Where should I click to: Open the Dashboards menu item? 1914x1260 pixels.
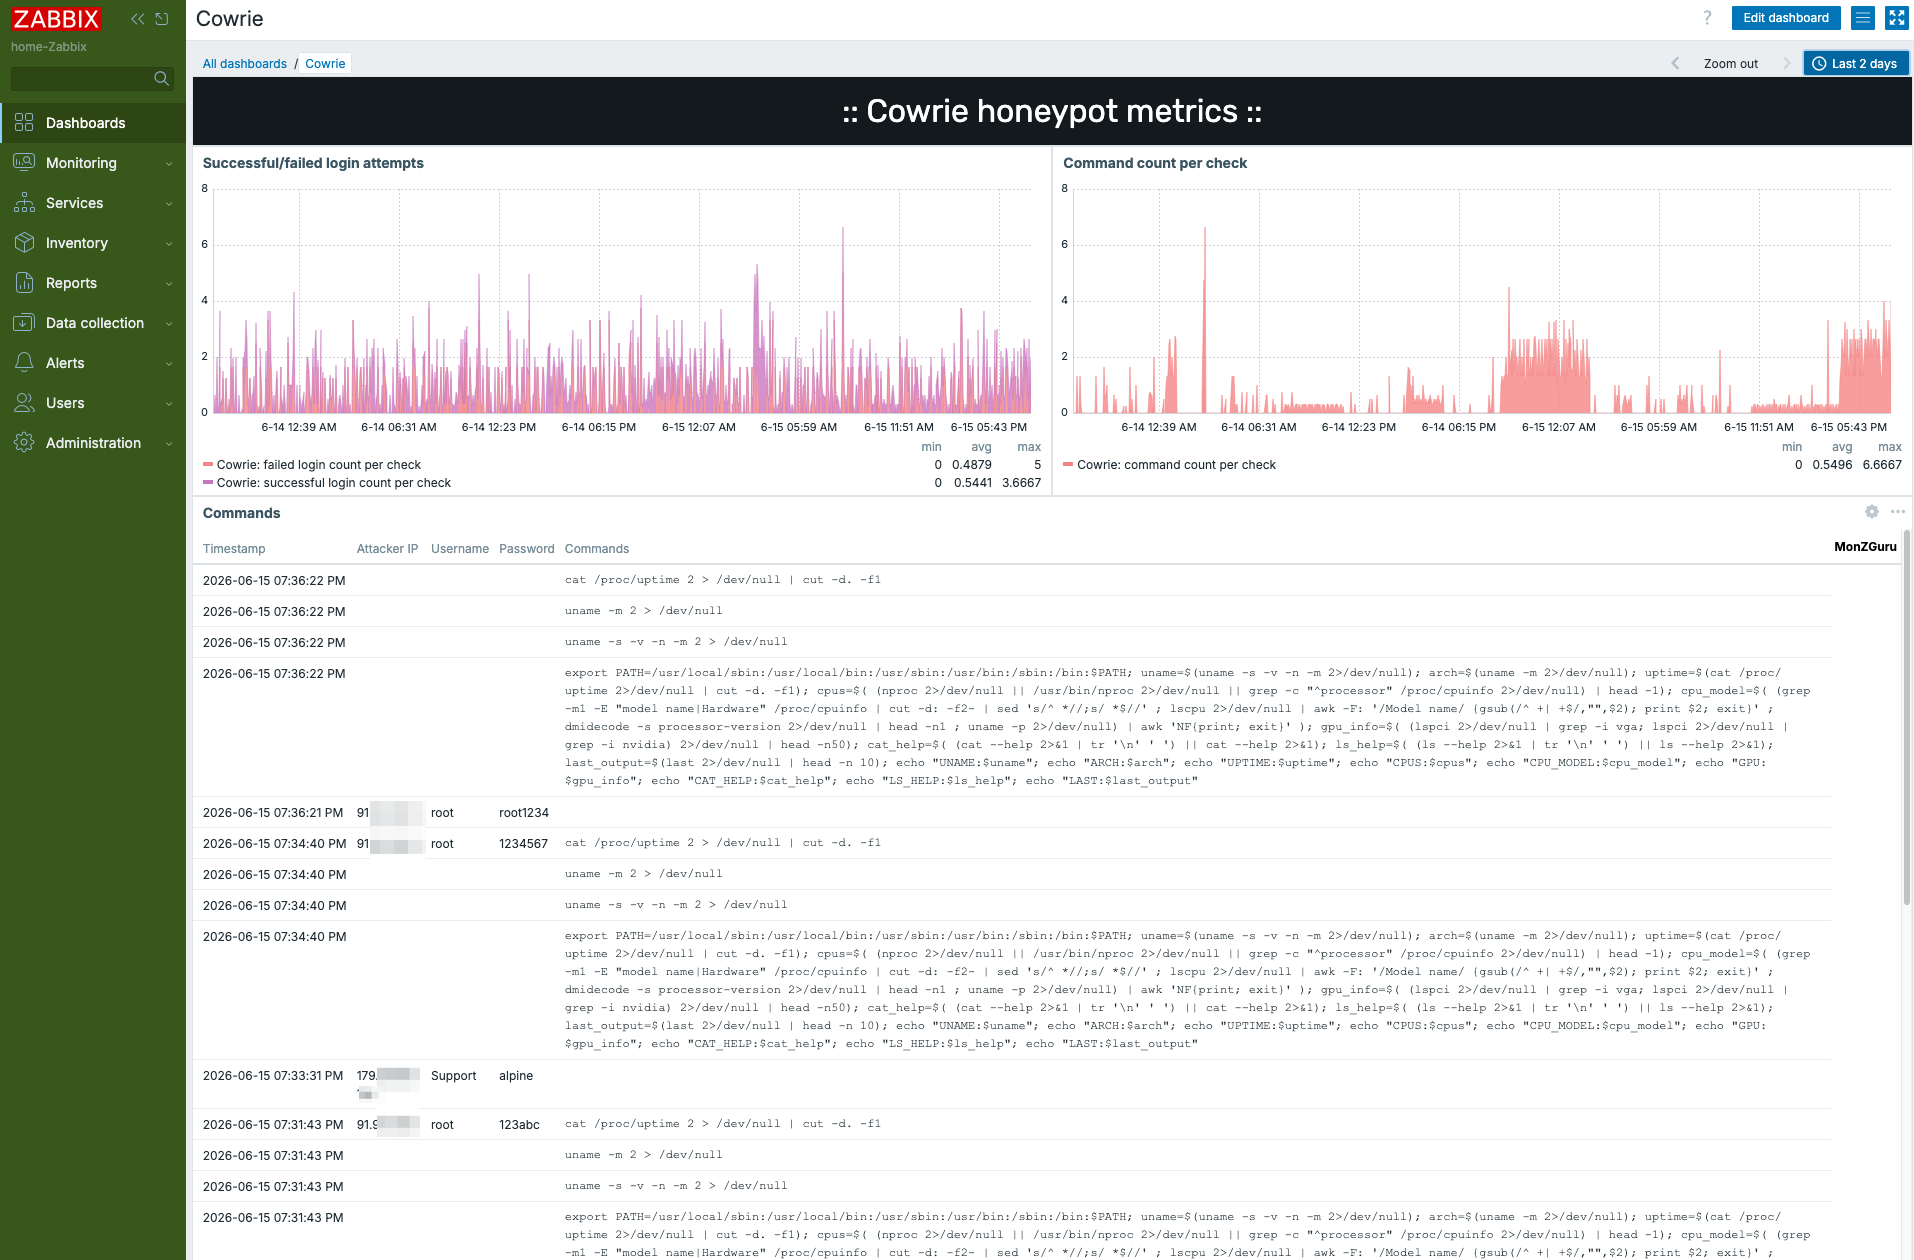click(93, 123)
